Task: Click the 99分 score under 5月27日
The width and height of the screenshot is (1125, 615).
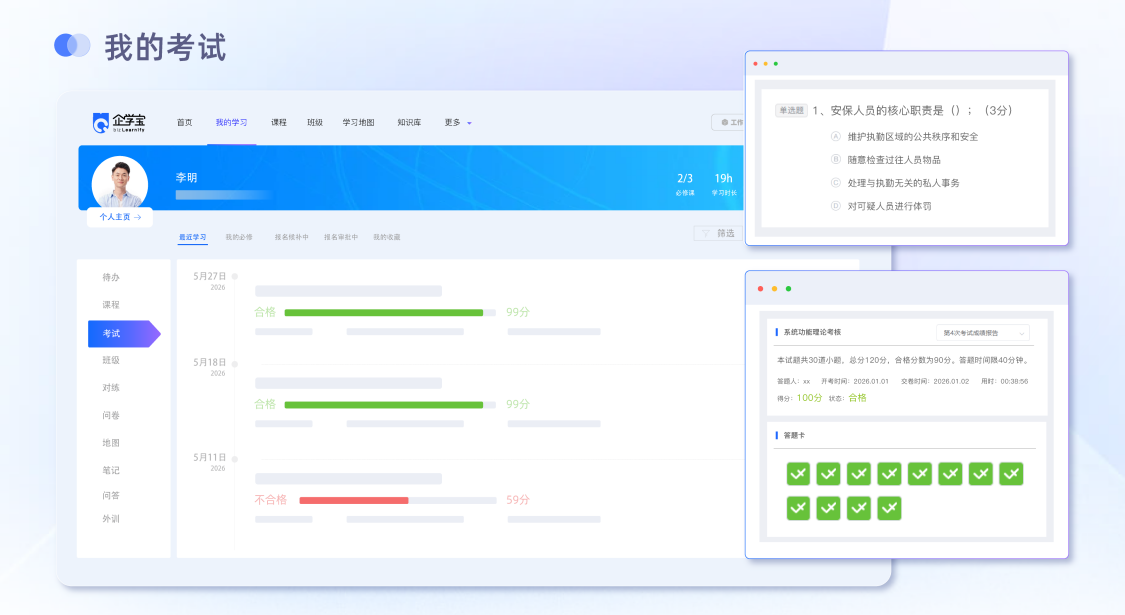Action: pos(517,312)
